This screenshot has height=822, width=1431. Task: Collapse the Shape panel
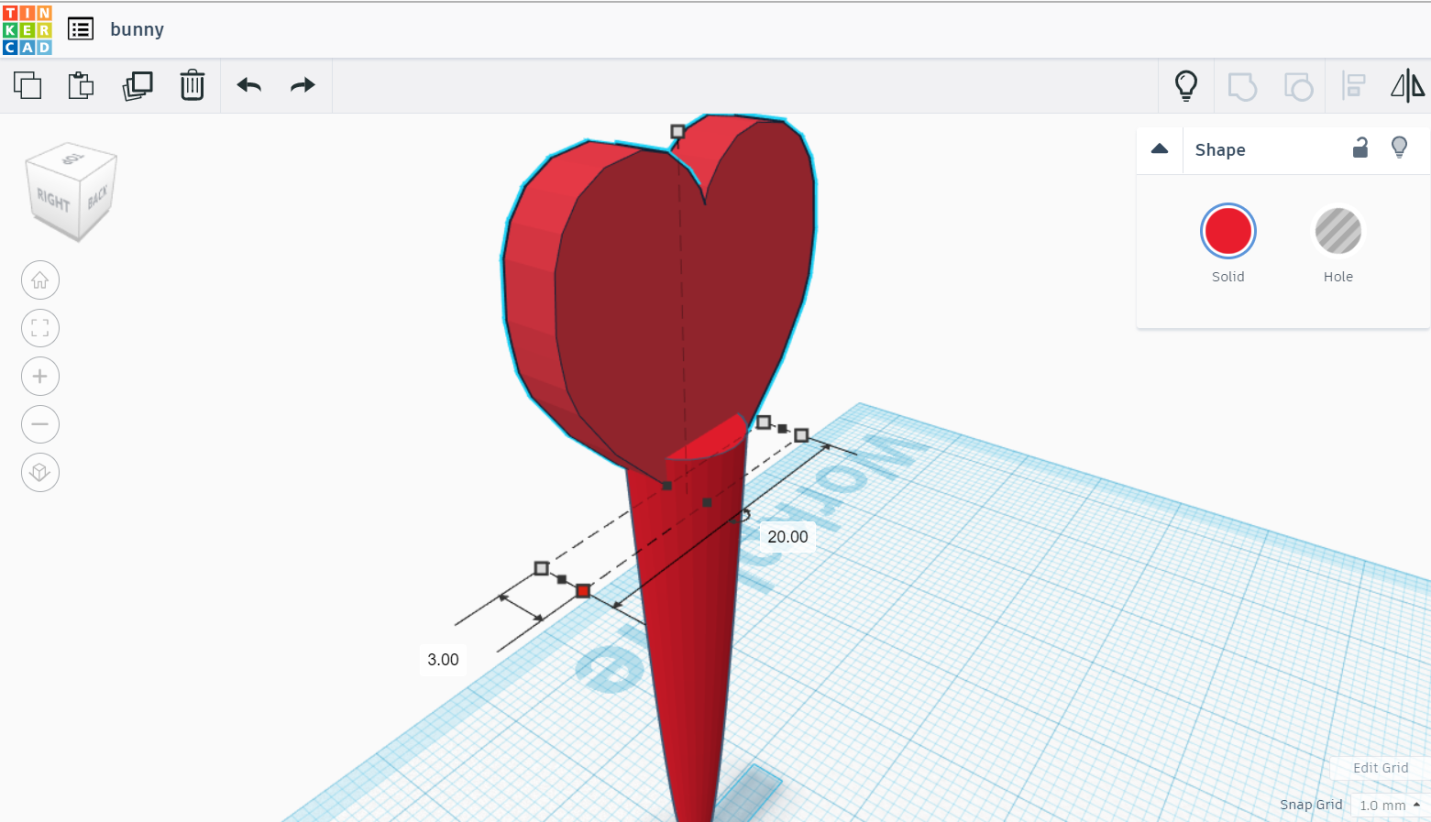(1160, 149)
